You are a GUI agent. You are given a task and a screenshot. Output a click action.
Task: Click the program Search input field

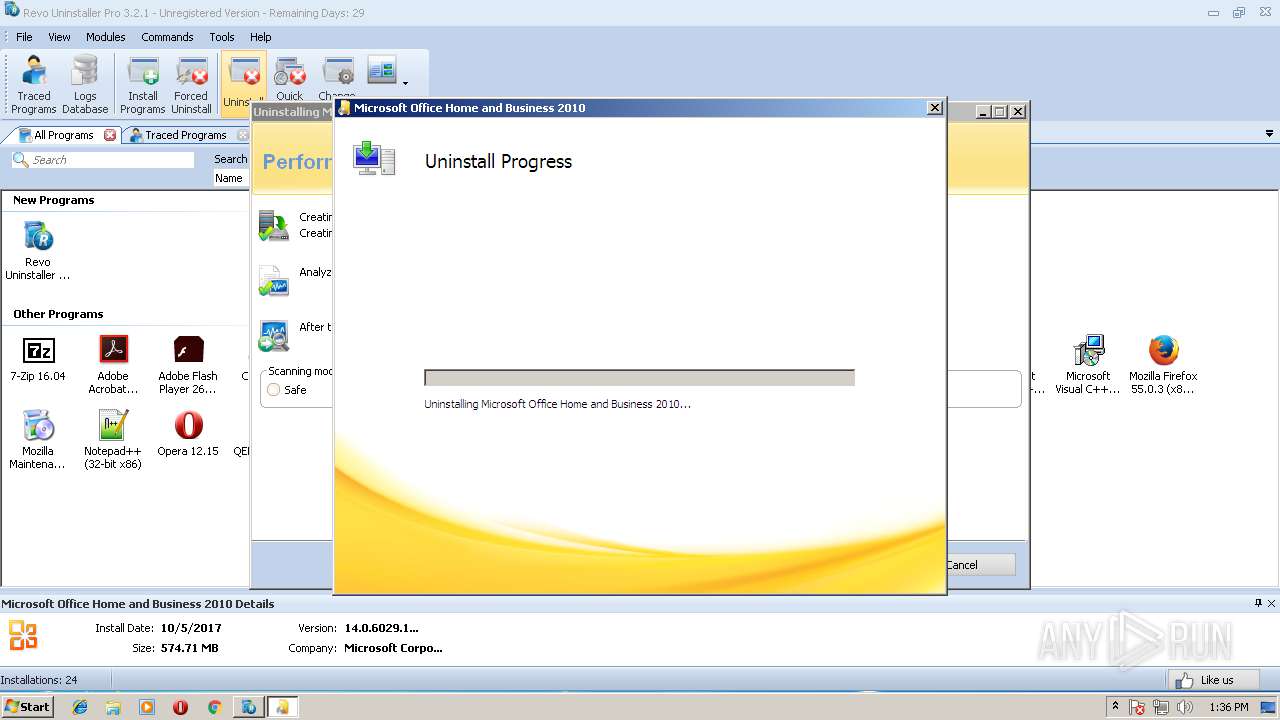(103, 160)
